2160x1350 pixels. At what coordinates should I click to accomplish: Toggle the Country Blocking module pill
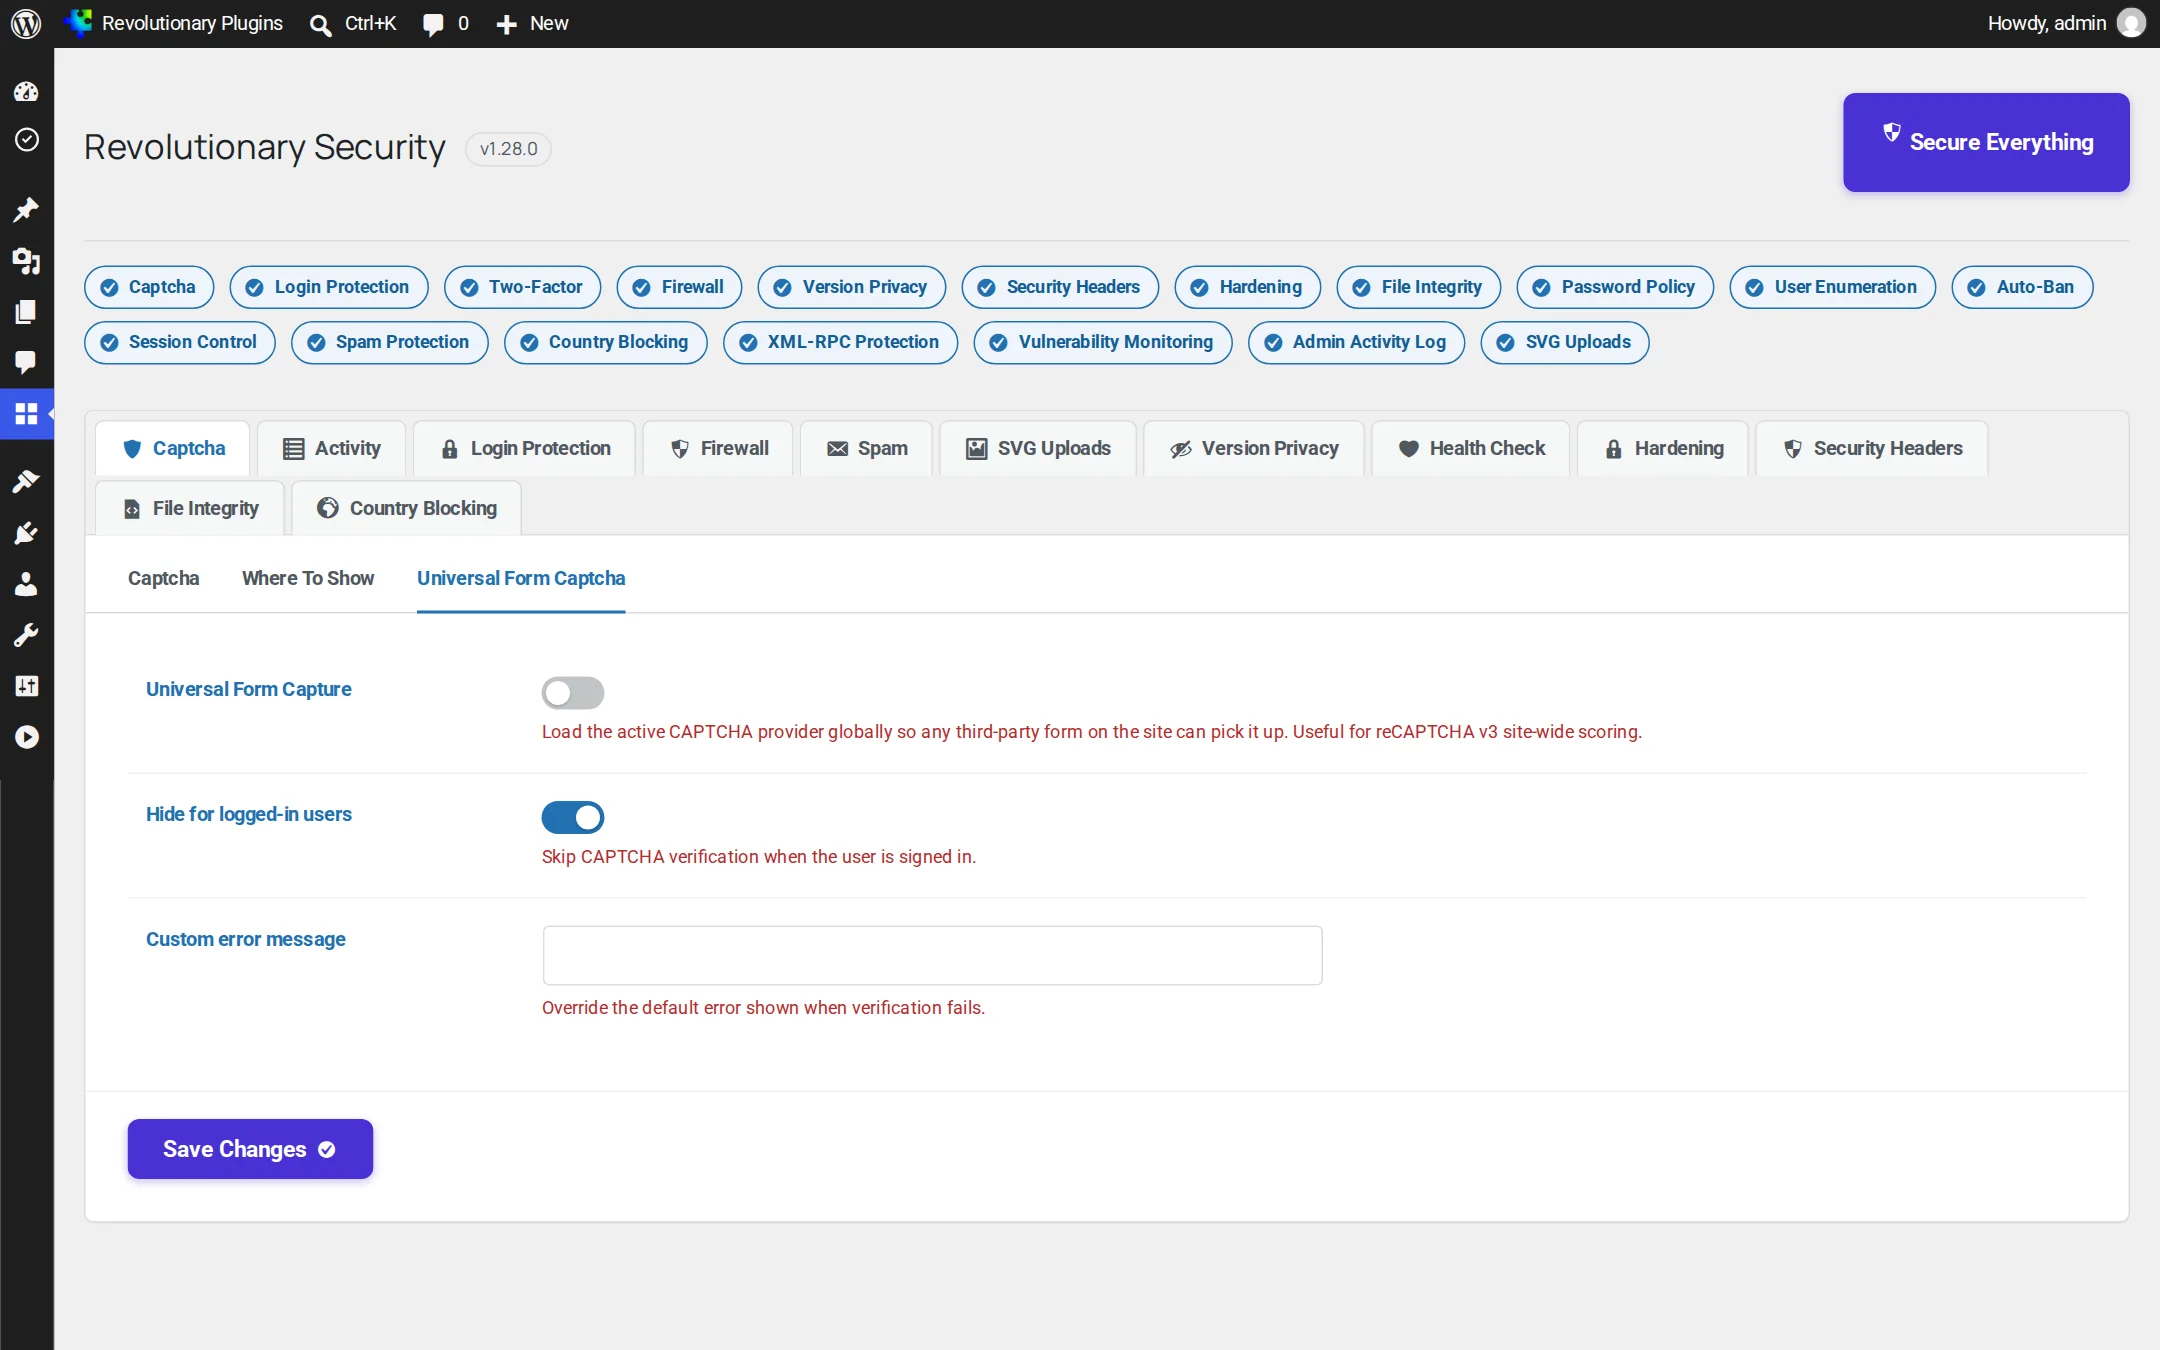pos(606,342)
